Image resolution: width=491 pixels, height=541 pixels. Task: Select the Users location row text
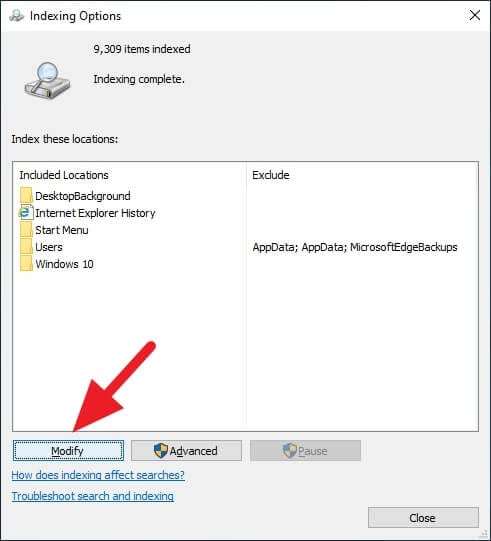49,247
